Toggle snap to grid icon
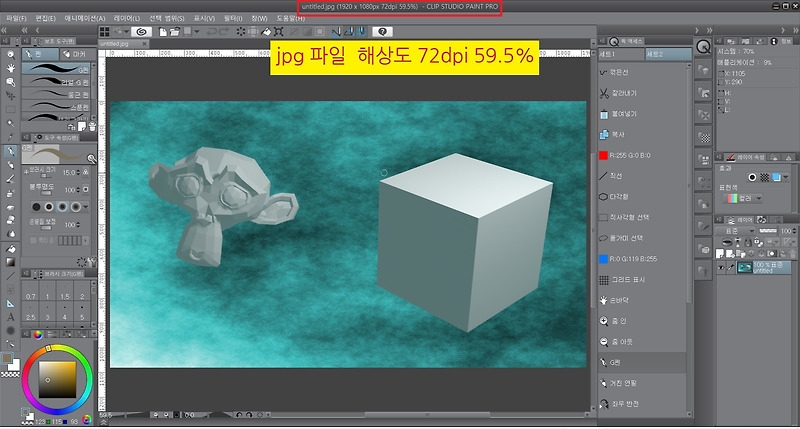The width and height of the screenshot is (800, 429). (361, 32)
